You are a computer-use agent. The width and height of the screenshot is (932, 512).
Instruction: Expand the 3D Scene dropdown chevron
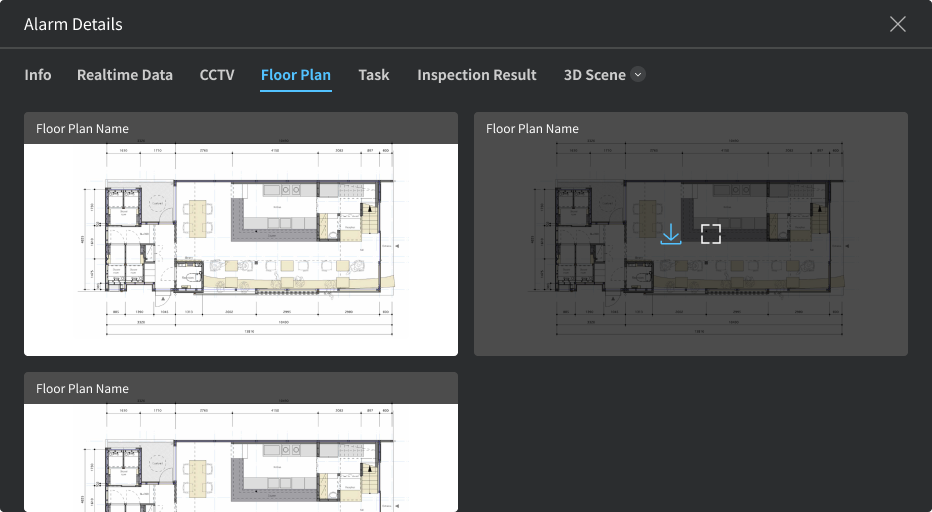pyautogui.click(x=638, y=75)
